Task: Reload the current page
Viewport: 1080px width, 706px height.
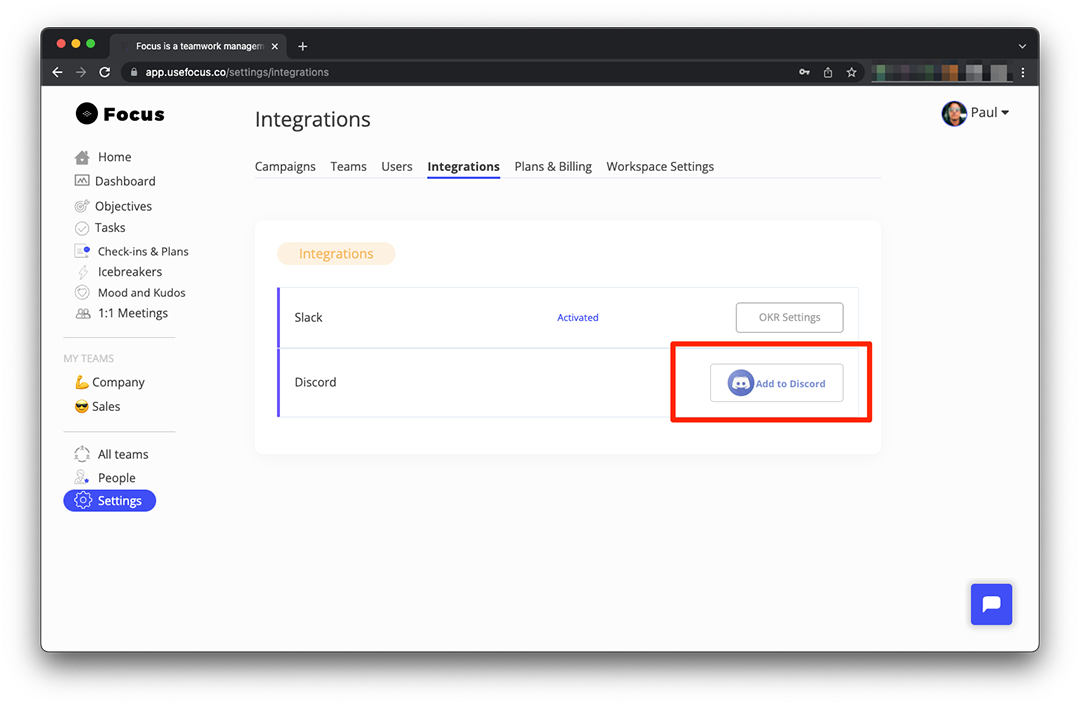Action: pos(105,72)
